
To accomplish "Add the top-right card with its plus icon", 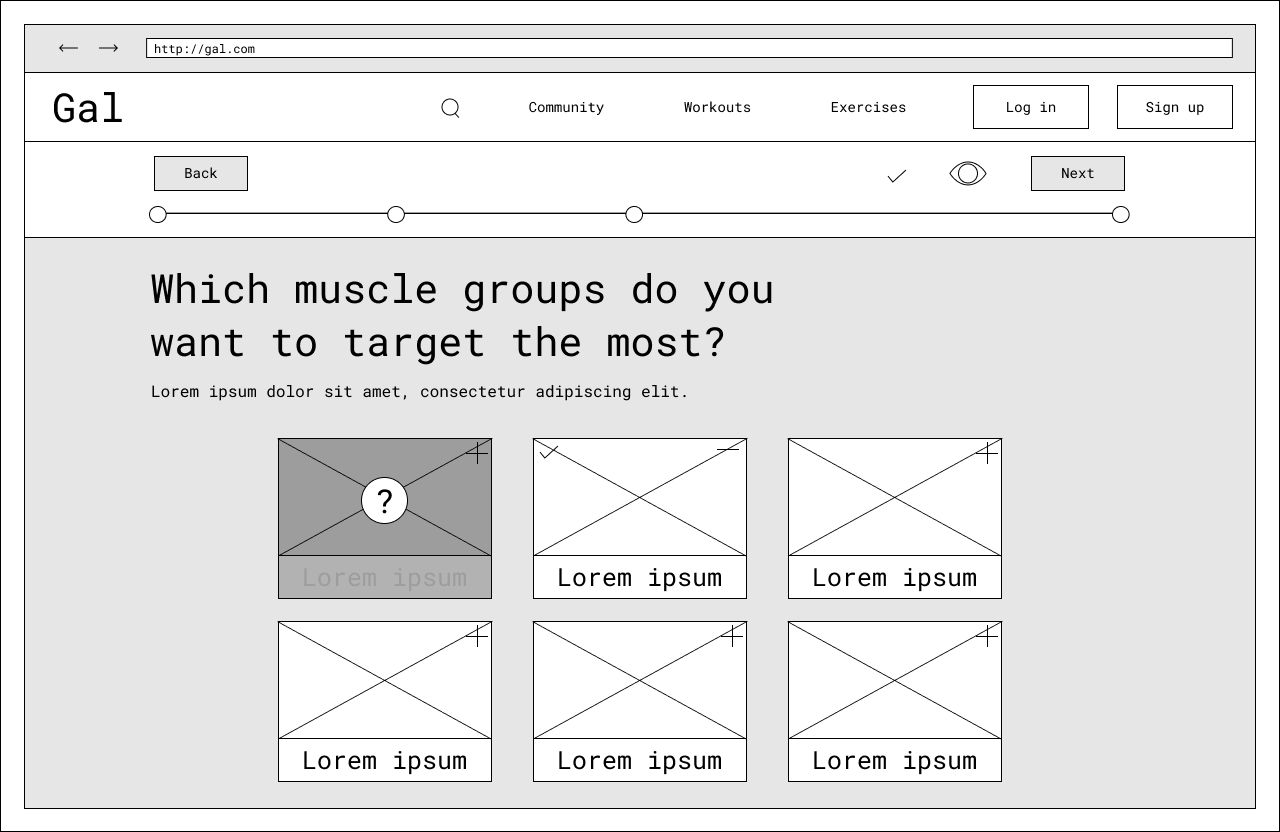I will (987, 453).
